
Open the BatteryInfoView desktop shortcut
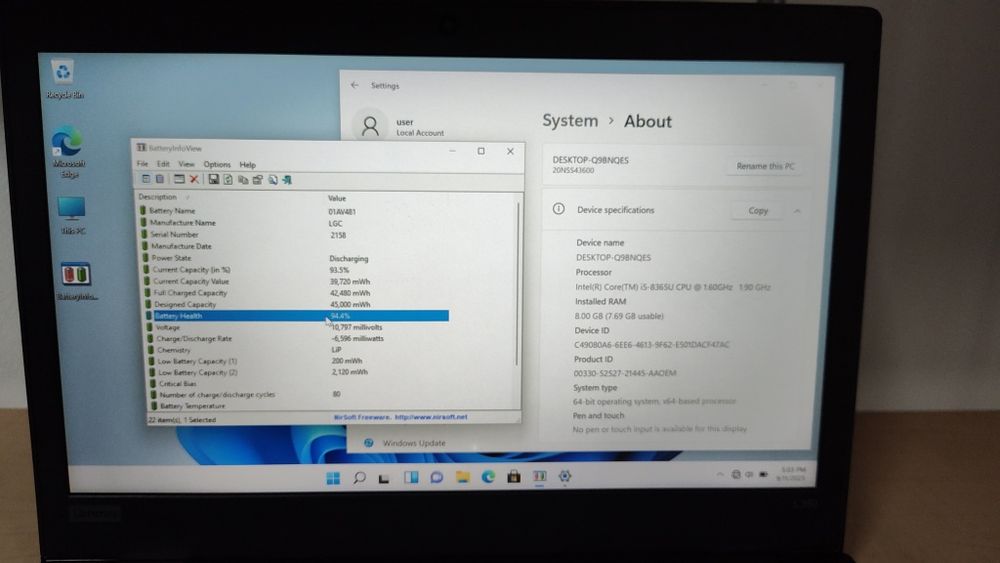[77, 281]
